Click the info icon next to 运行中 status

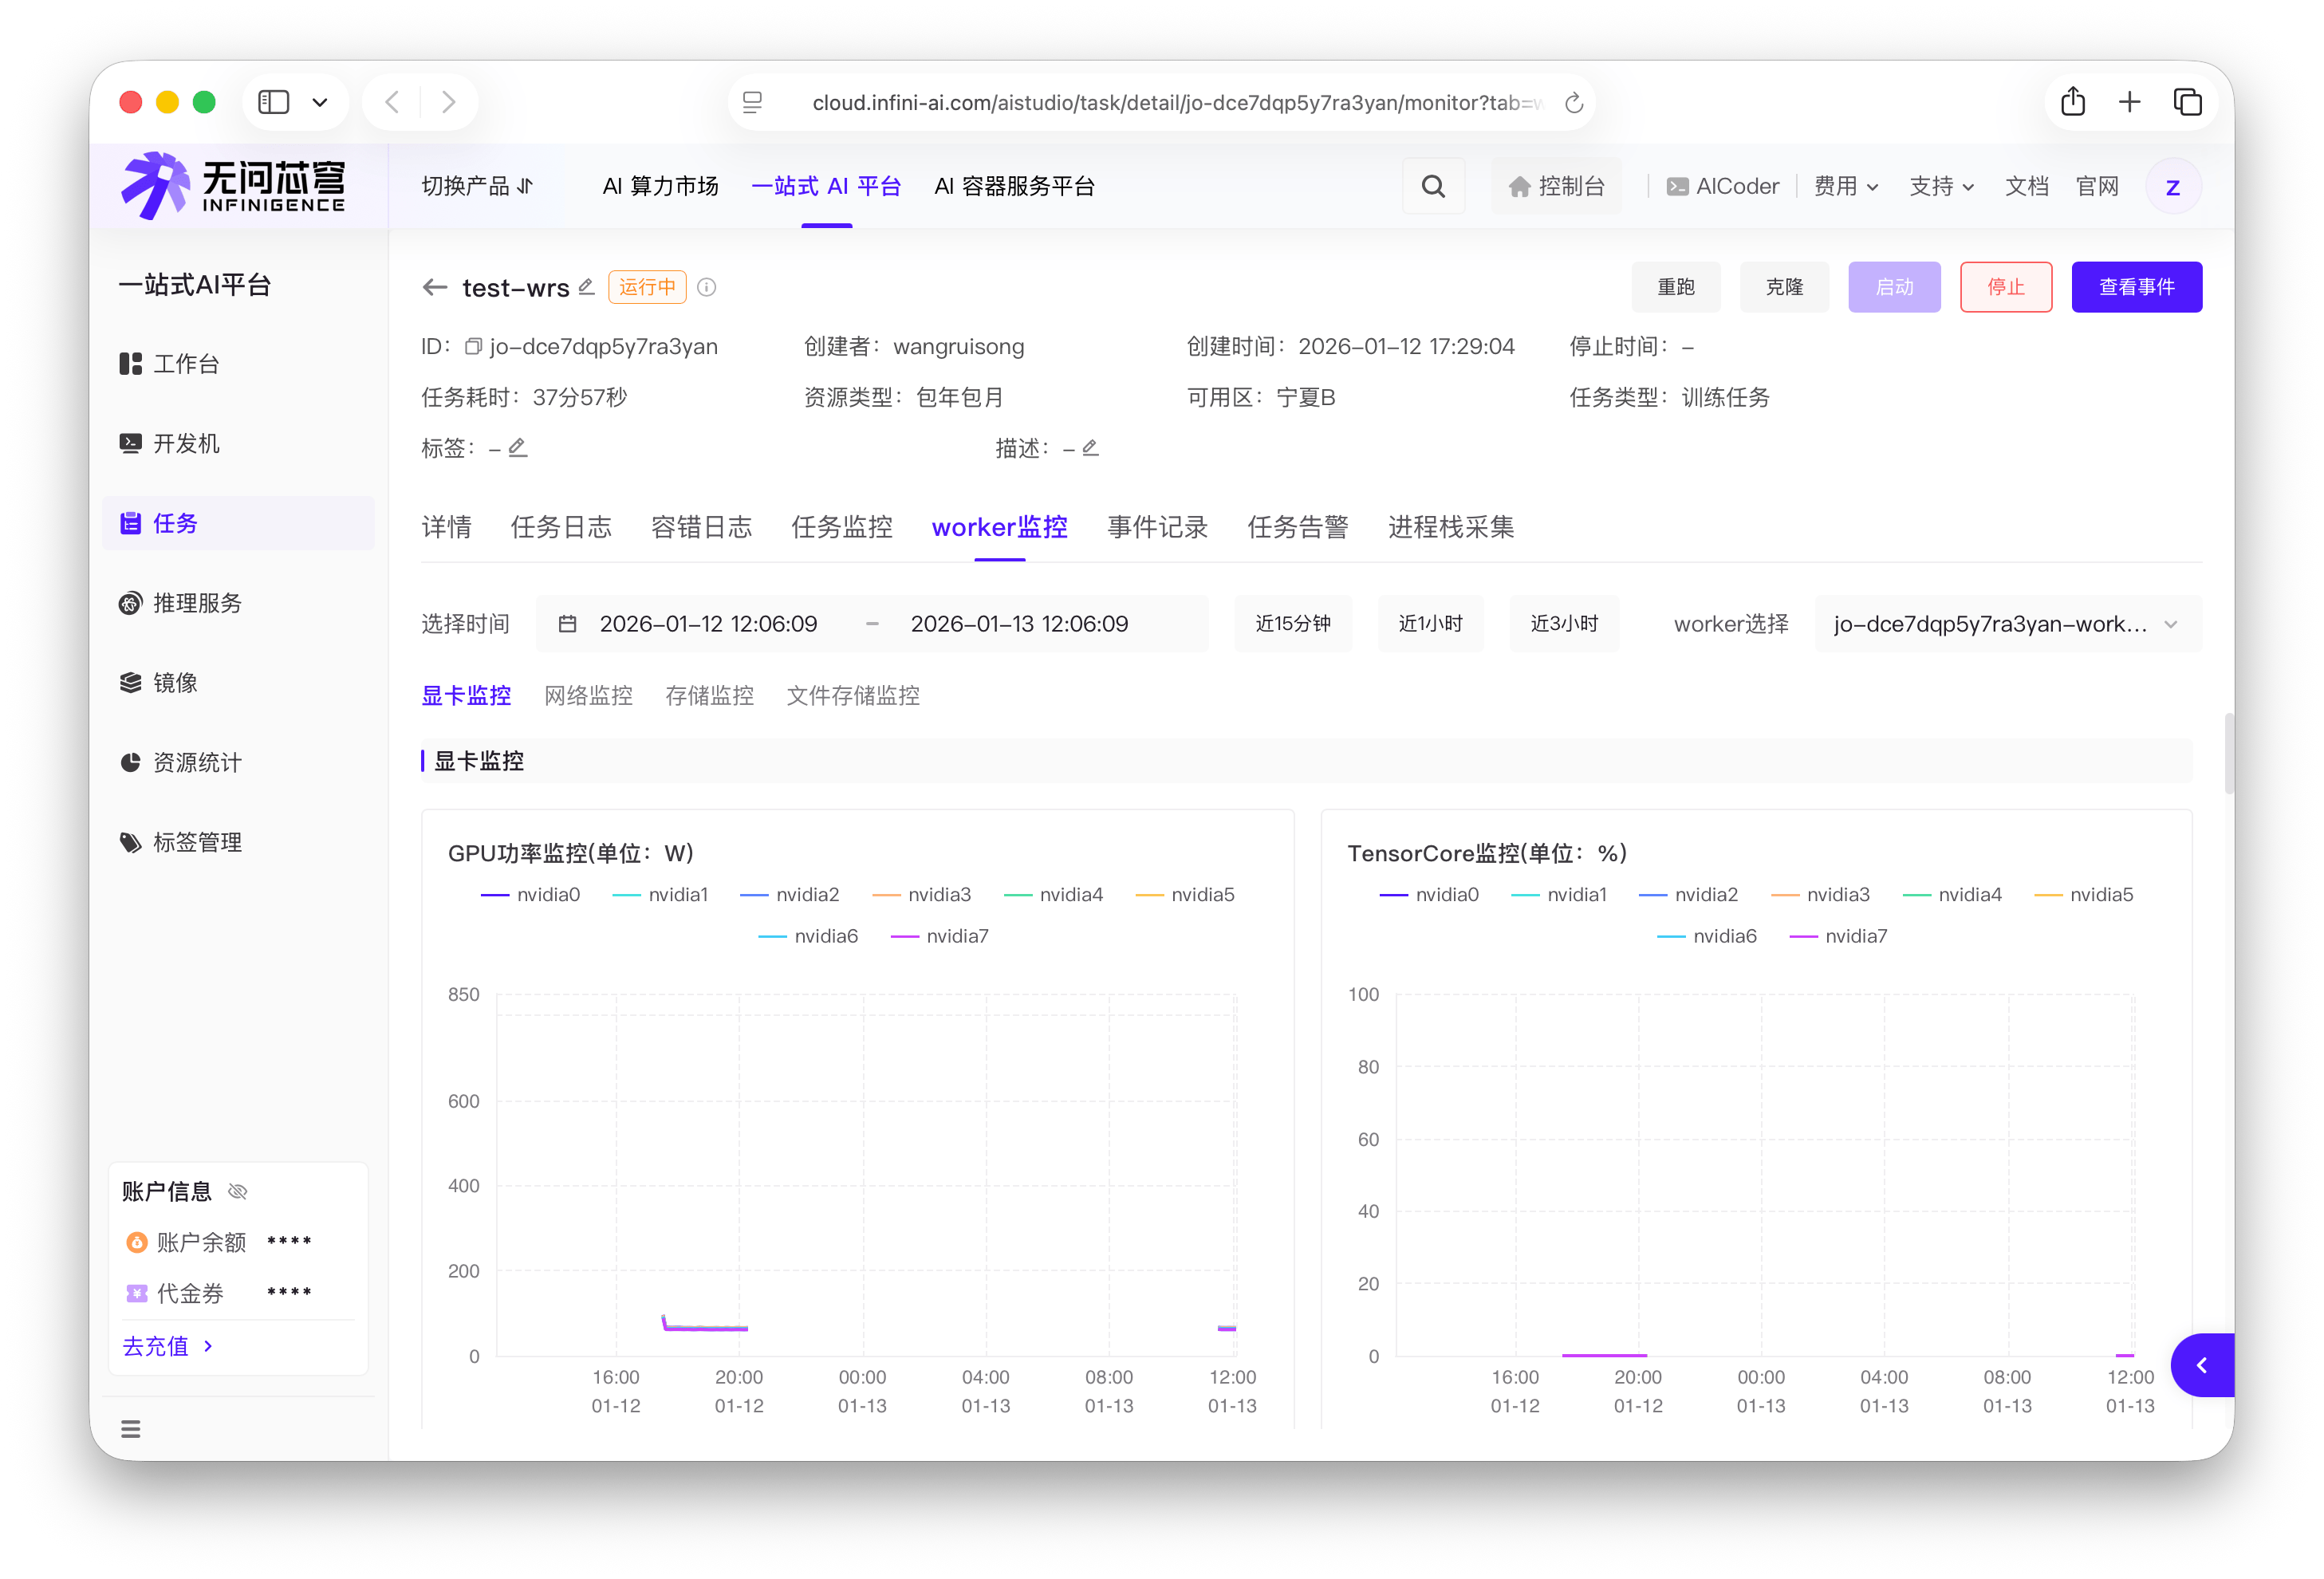point(706,287)
